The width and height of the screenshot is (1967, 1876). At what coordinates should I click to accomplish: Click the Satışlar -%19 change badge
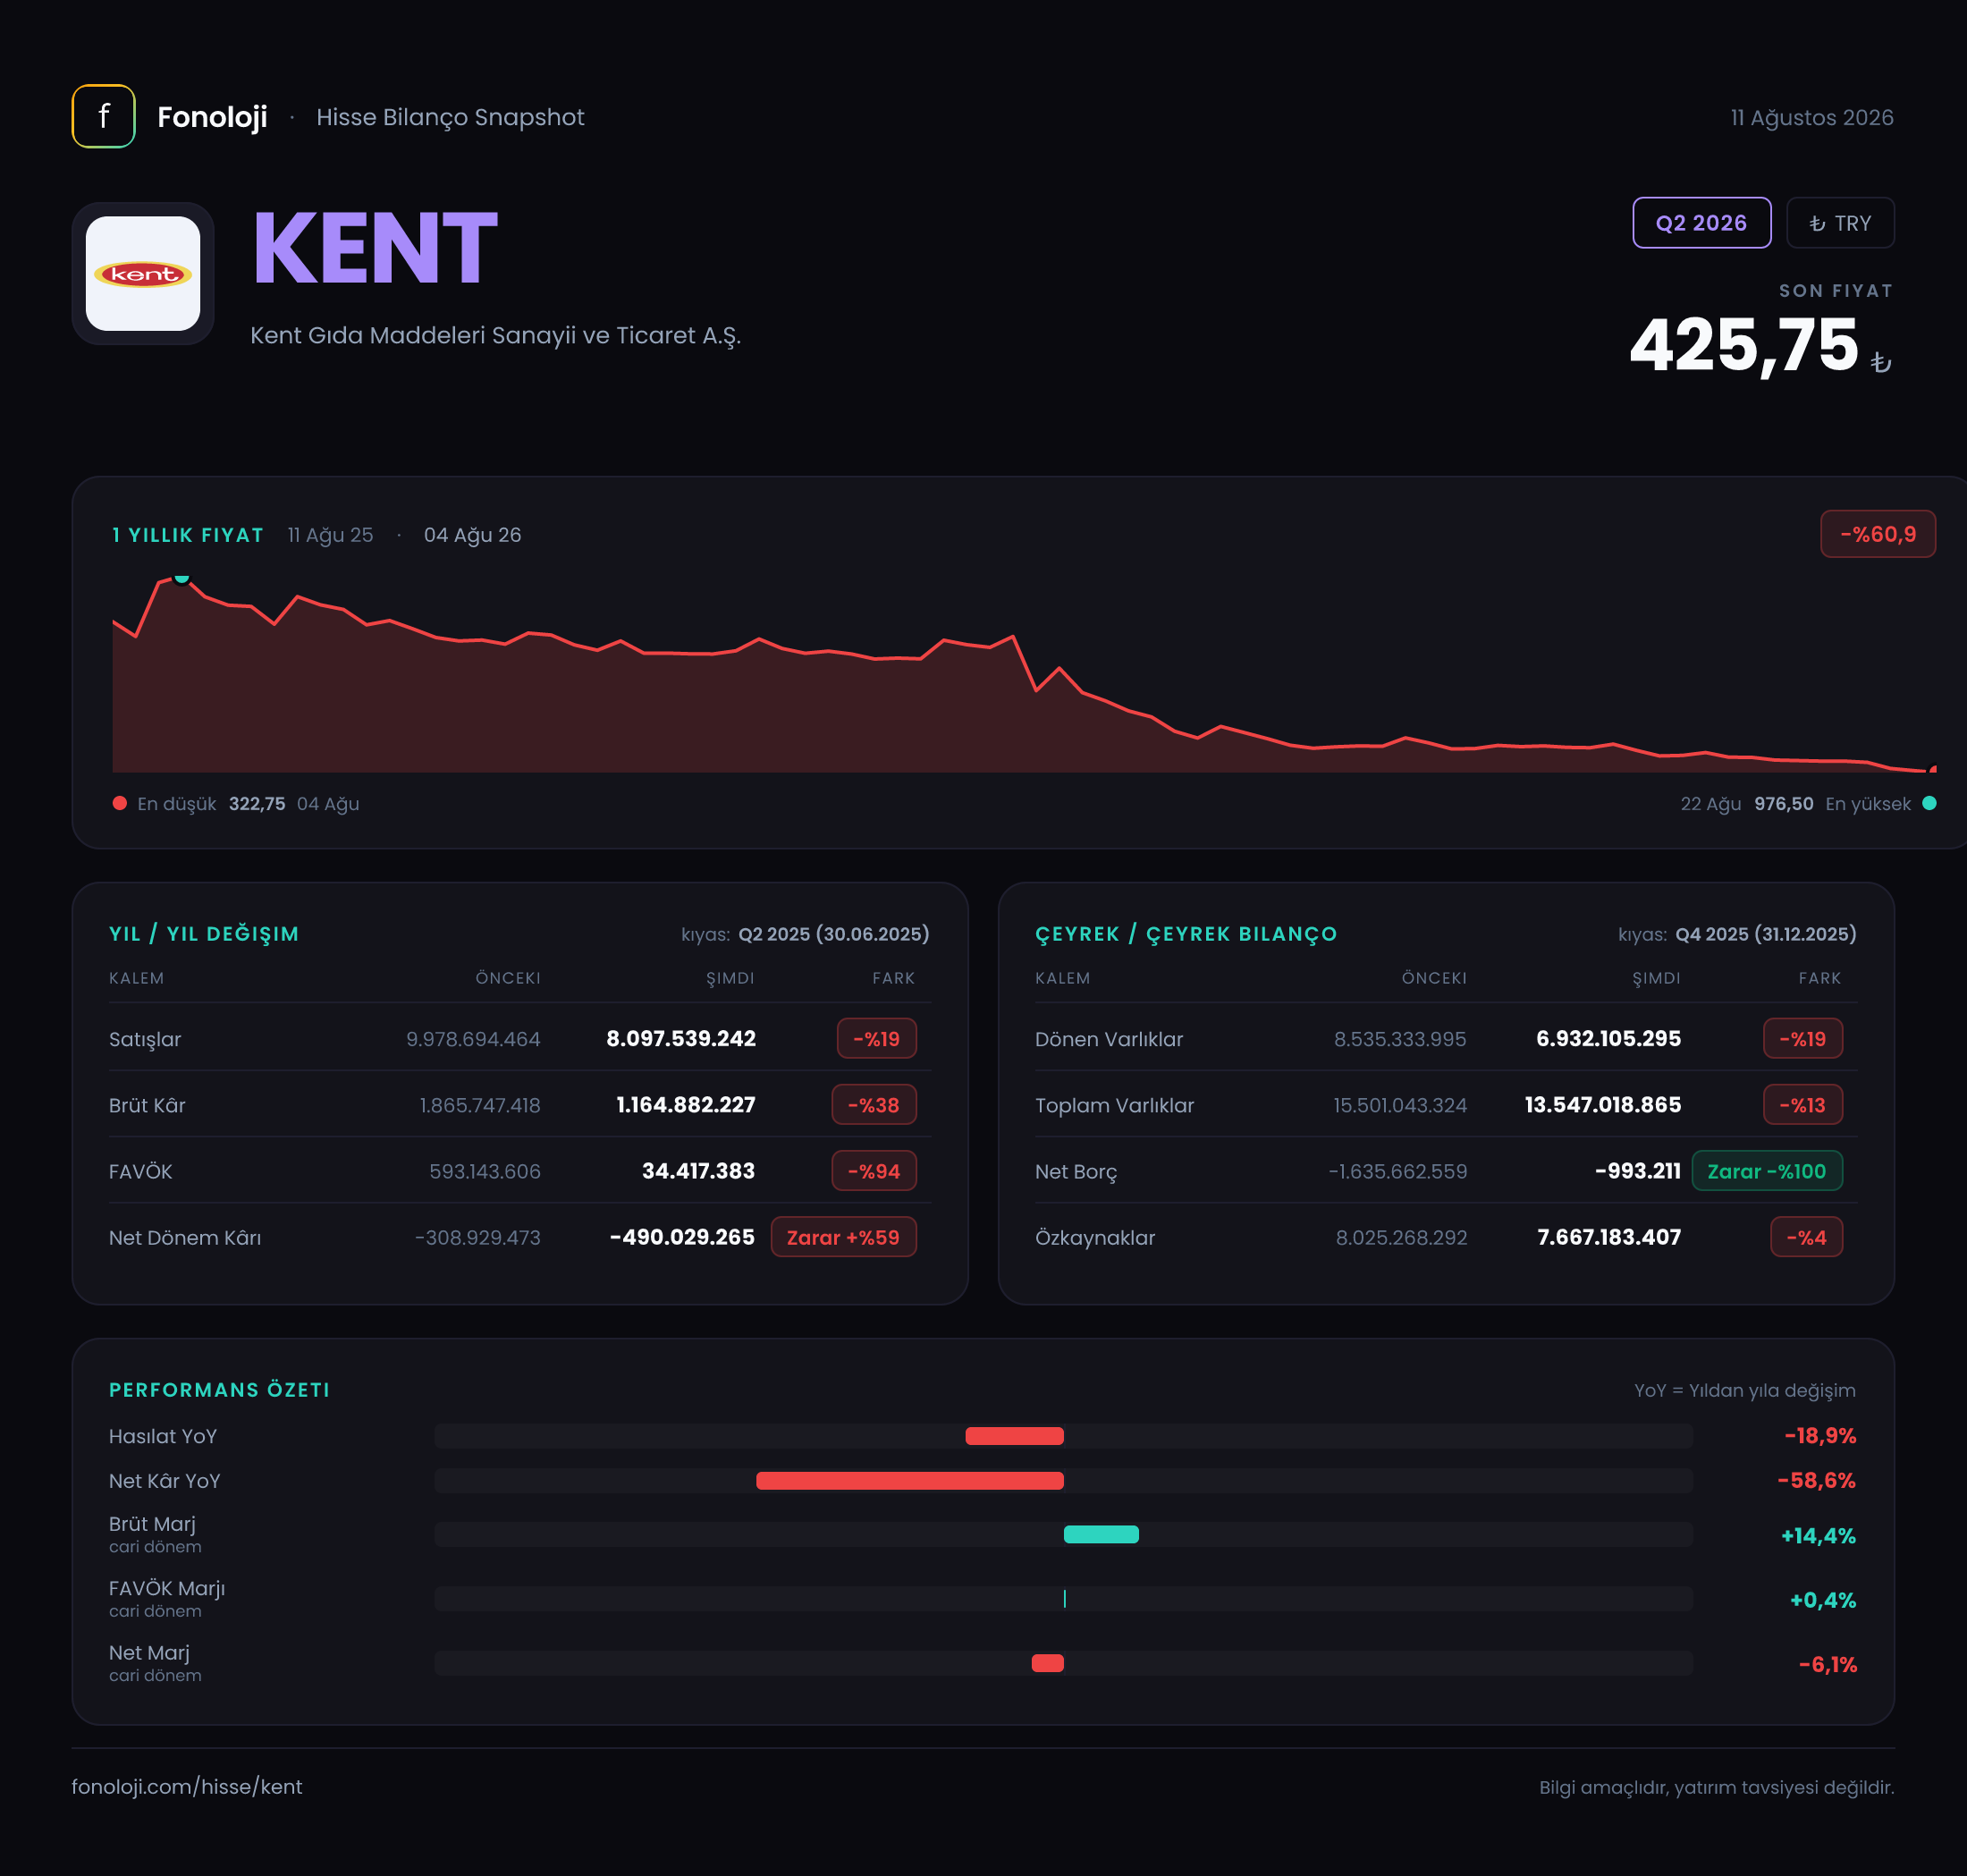click(876, 1038)
